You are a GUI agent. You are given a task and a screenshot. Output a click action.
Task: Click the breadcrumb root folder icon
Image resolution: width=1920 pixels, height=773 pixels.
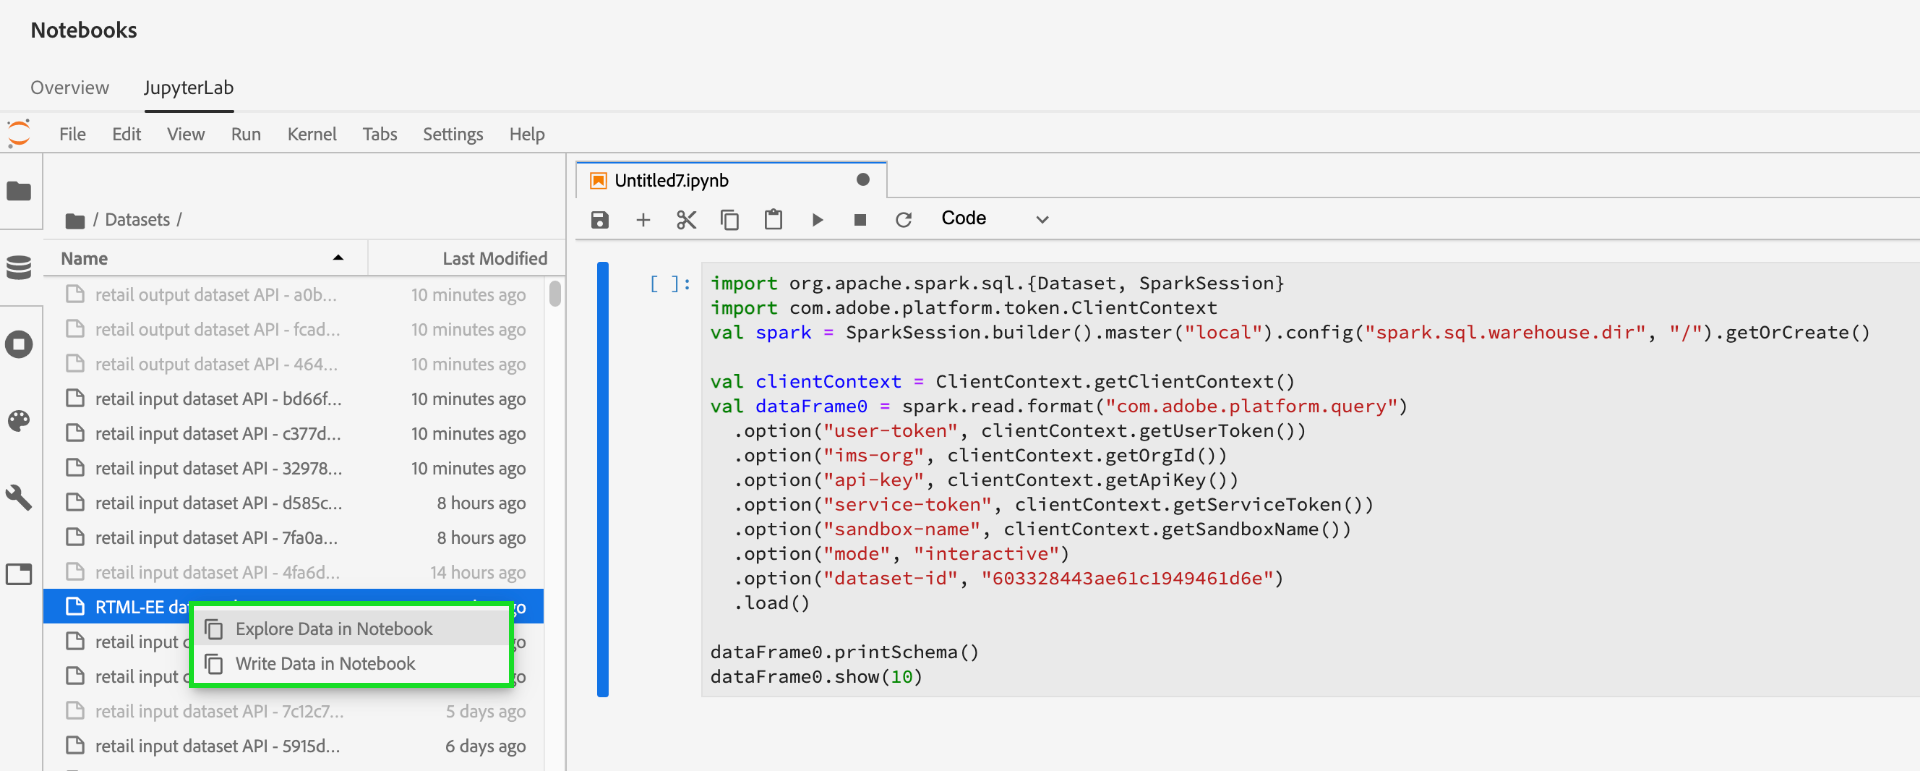pyautogui.click(x=75, y=220)
